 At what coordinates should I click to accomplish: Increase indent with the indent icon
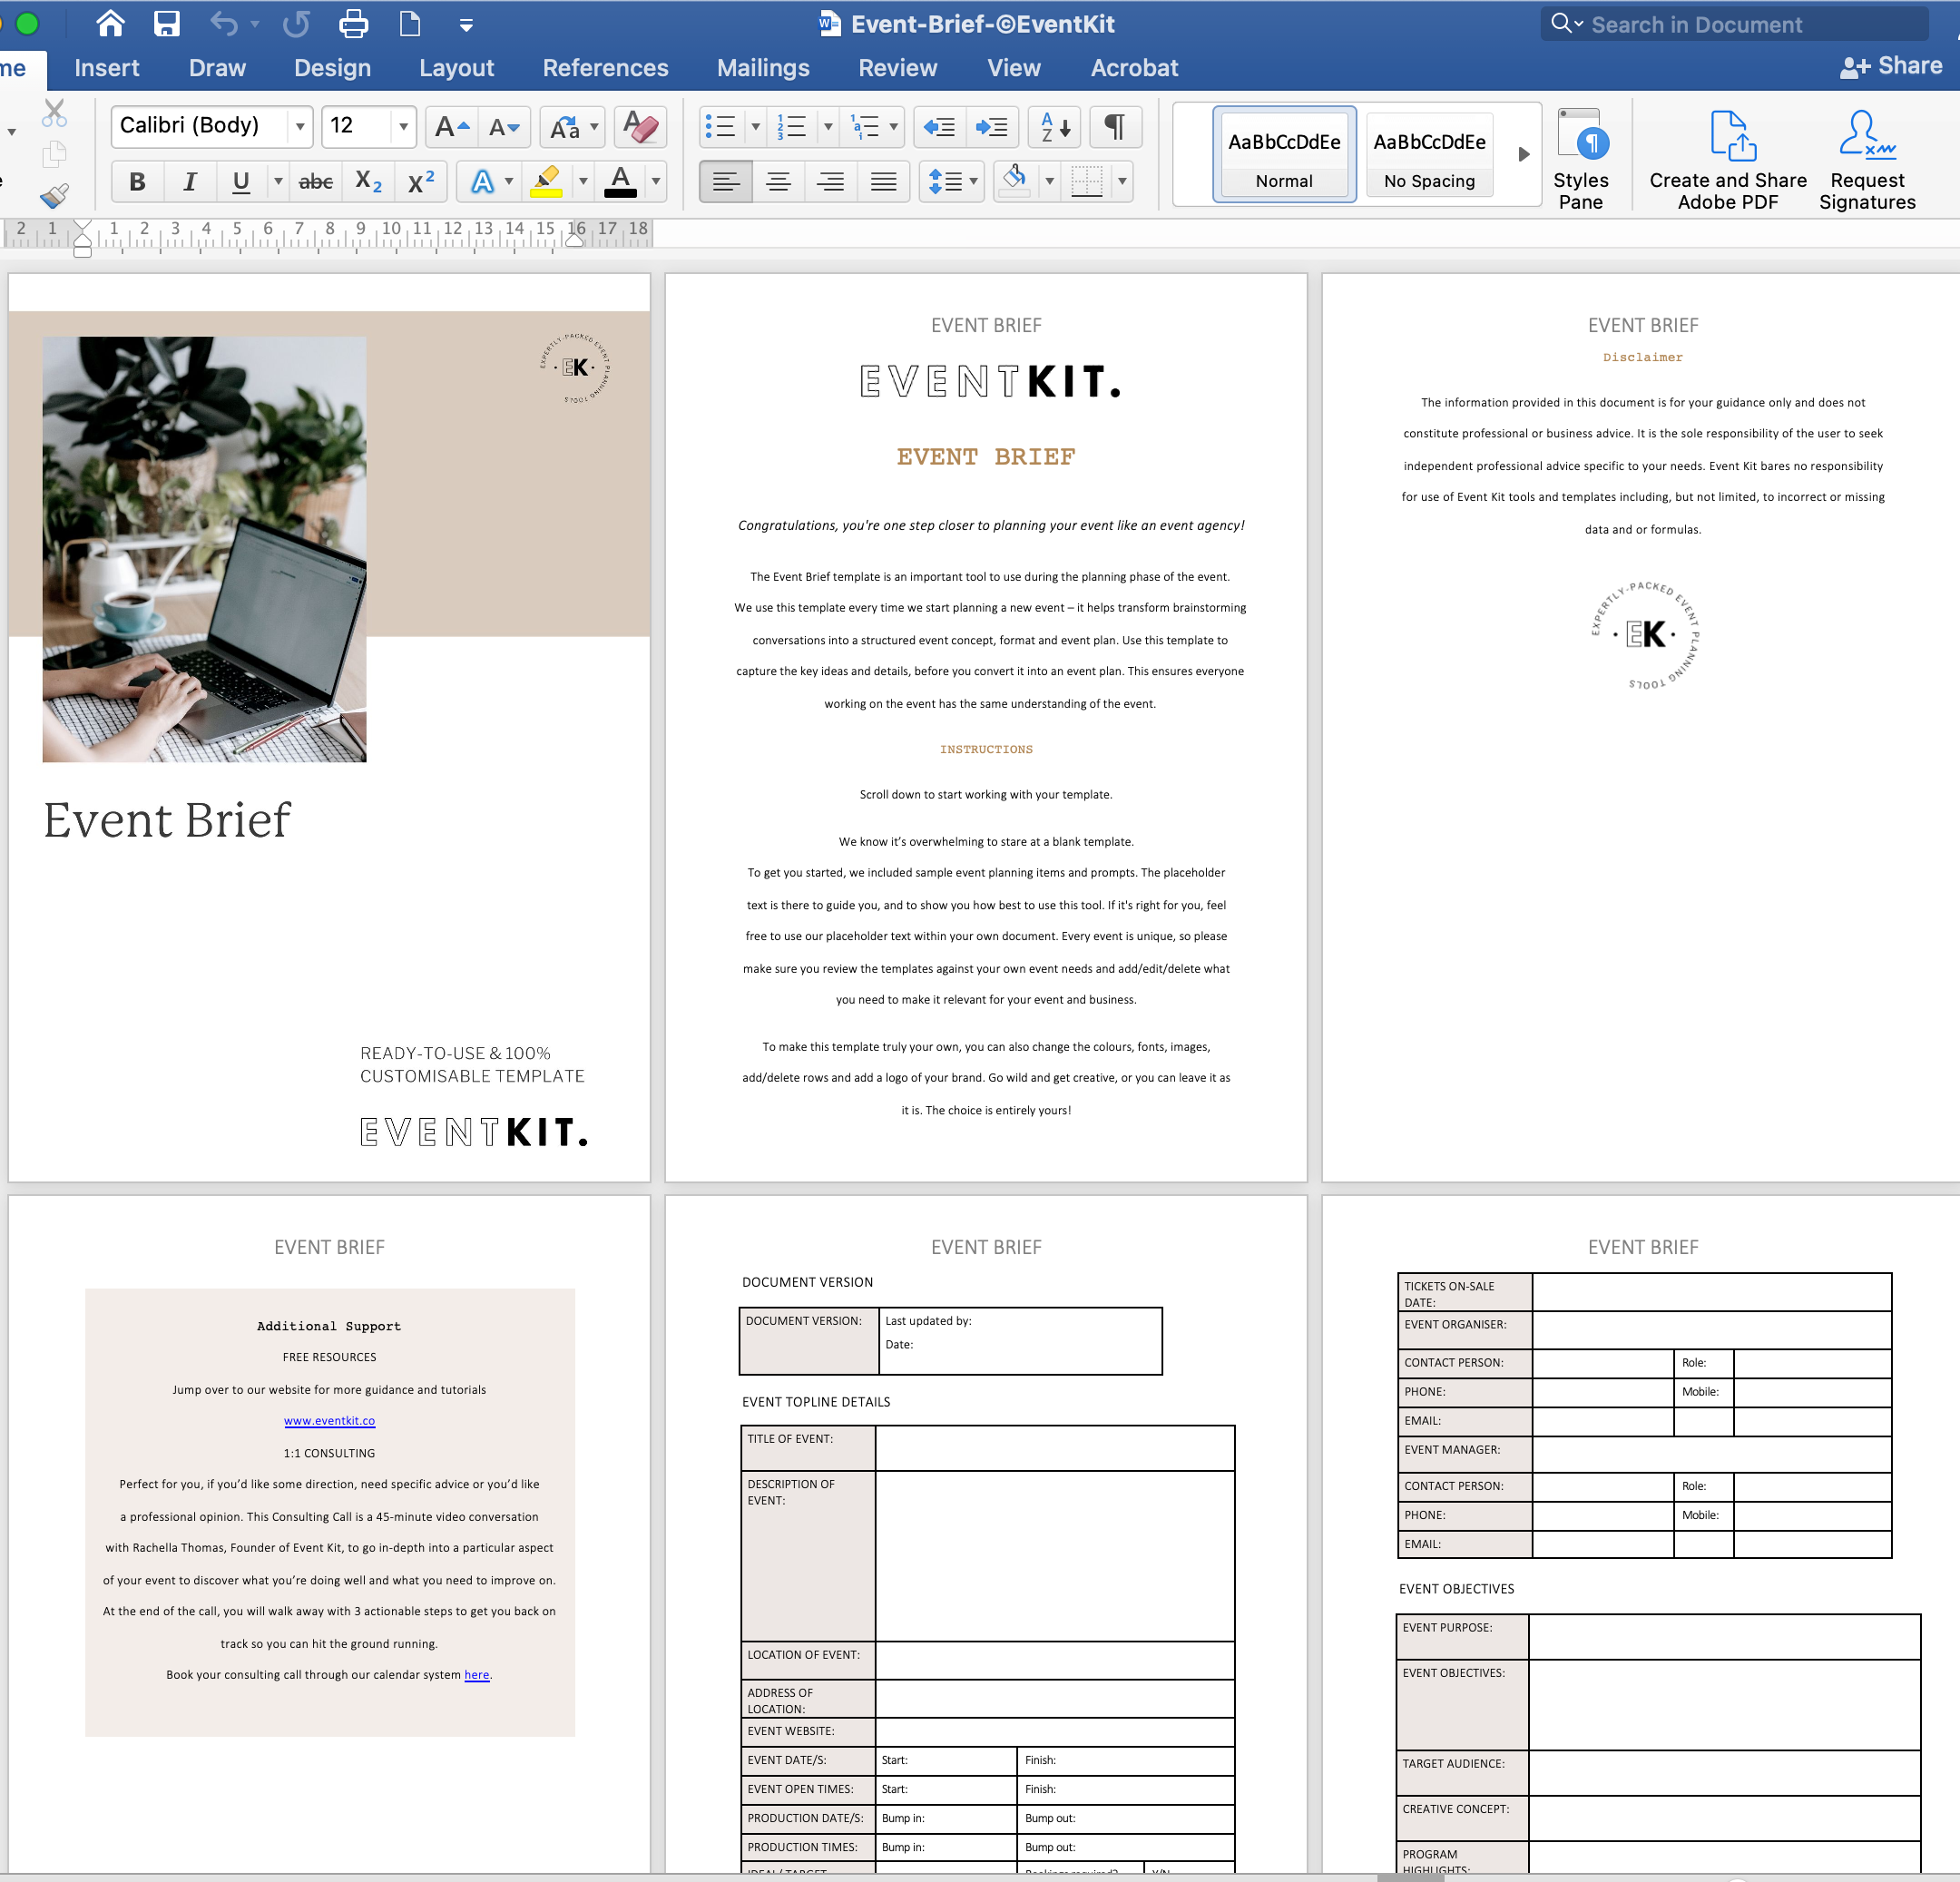point(991,127)
